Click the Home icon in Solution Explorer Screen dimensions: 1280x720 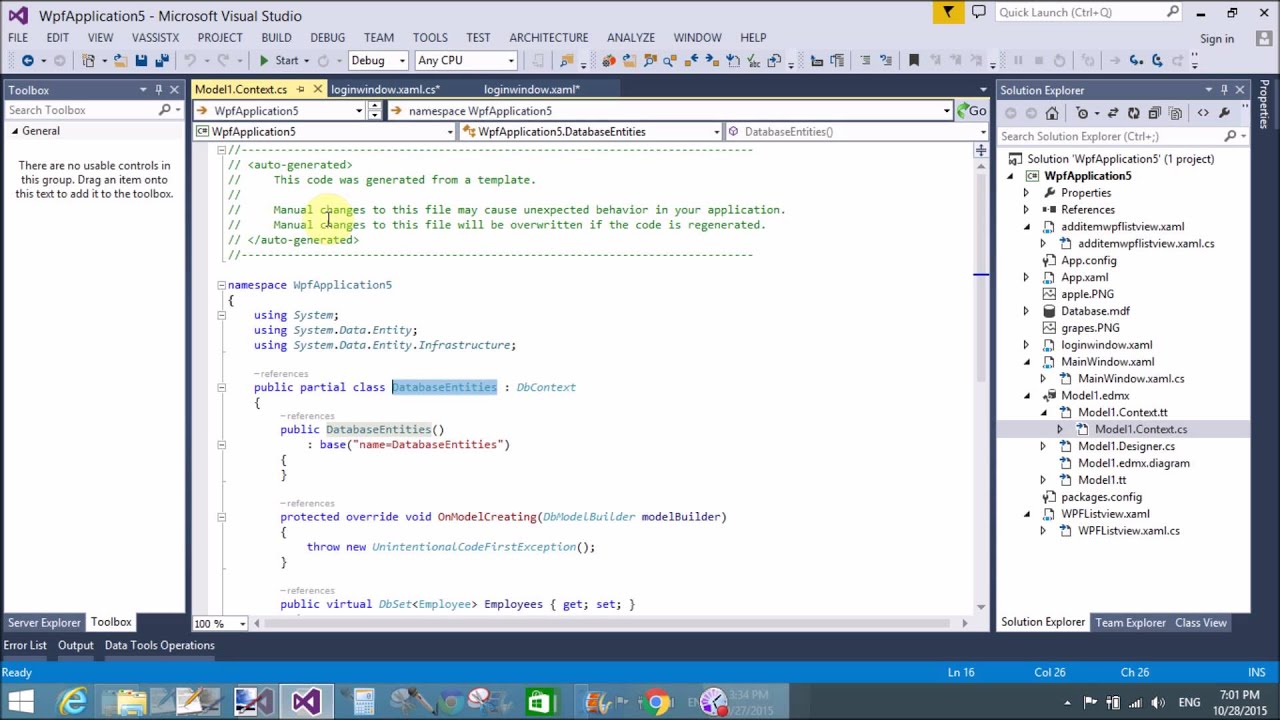(x=1052, y=113)
